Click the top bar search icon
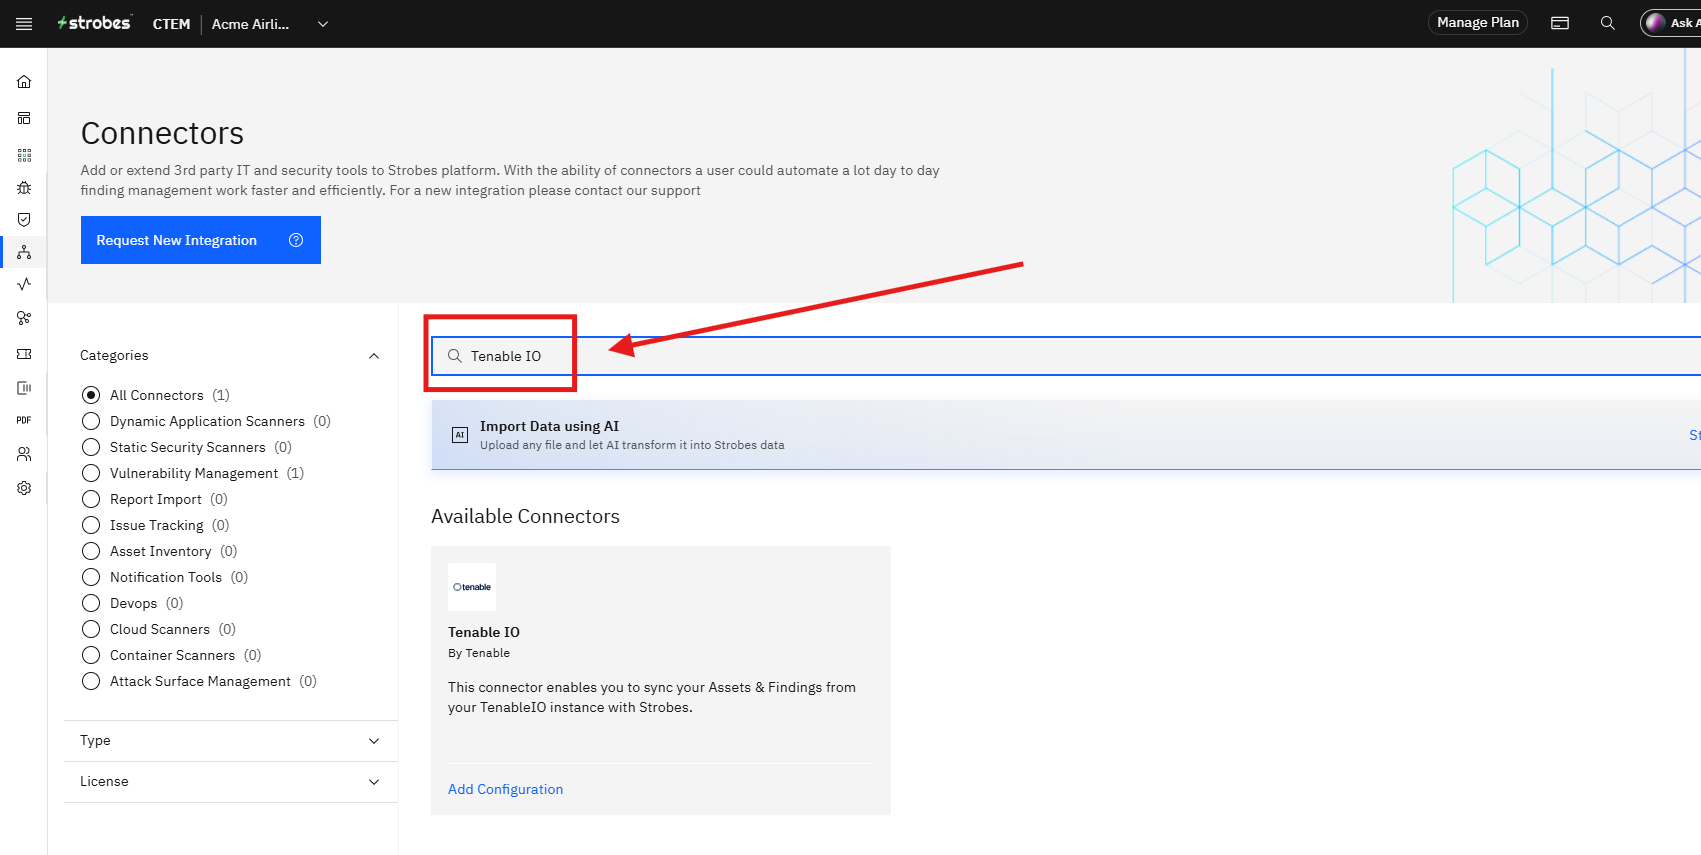Image resolution: width=1701 pixels, height=855 pixels. pyautogui.click(x=1608, y=23)
